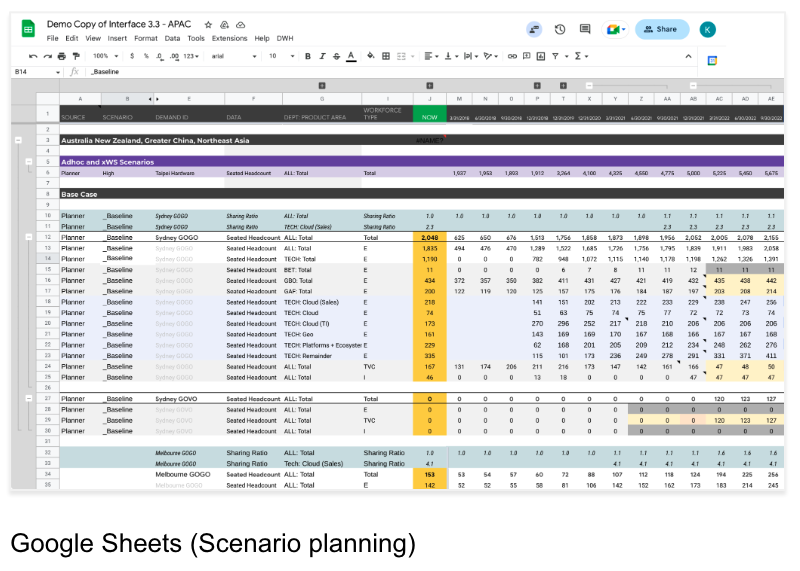The height and width of the screenshot is (571, 800).
Task: Apply currency format with dollar icon
Action: point(132,56)
